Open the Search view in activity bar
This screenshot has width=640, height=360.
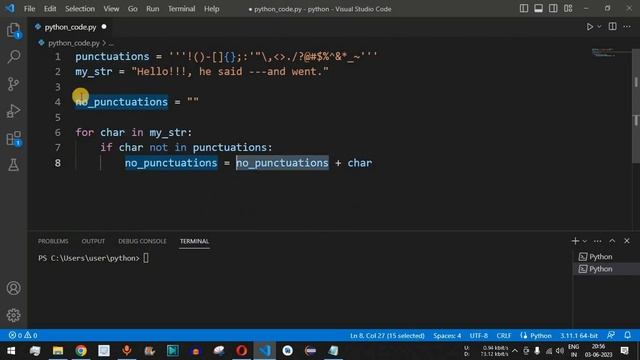click(x=13, y=57)
